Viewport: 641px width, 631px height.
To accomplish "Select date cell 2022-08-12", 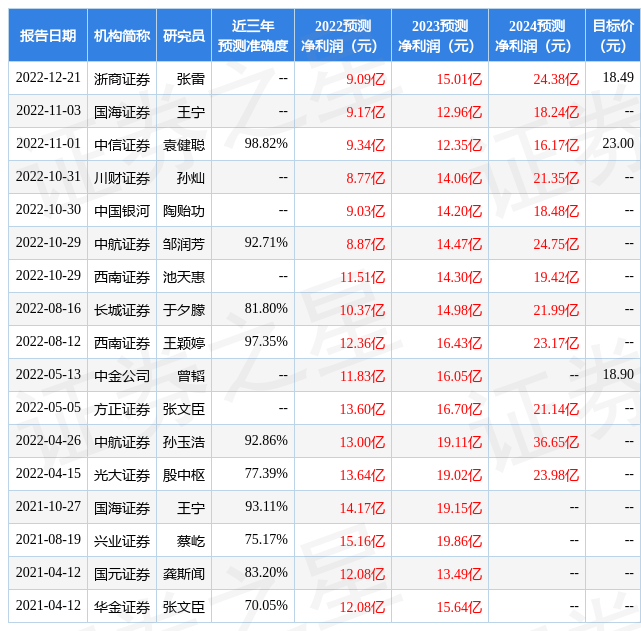I will 48,342.
